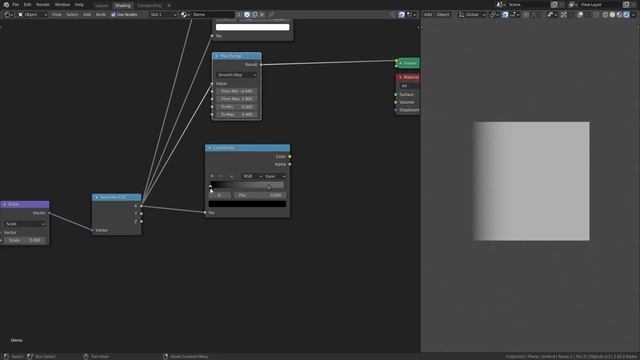Collapse the ColorRamp node

pyautogui.click(x=210, y=148)
